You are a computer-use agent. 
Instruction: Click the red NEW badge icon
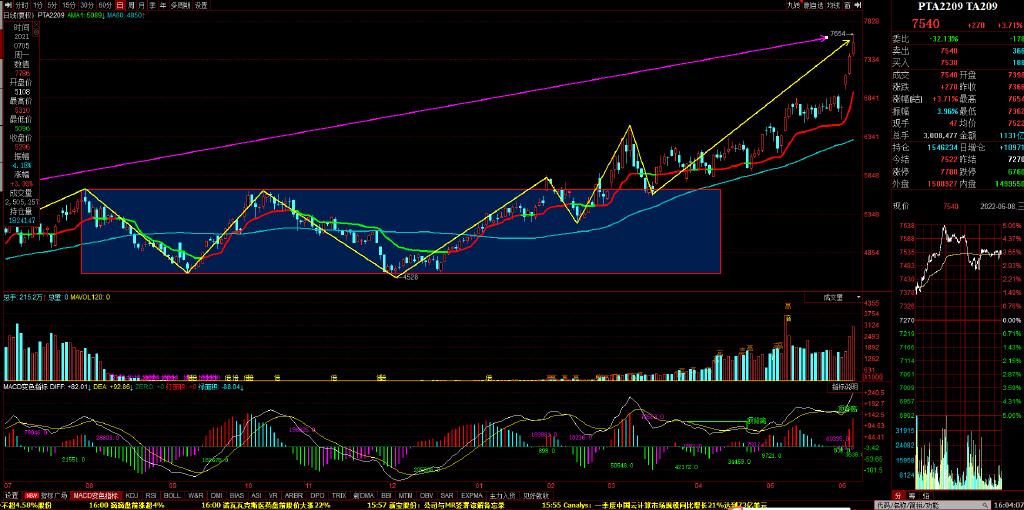tap(31, 496)
